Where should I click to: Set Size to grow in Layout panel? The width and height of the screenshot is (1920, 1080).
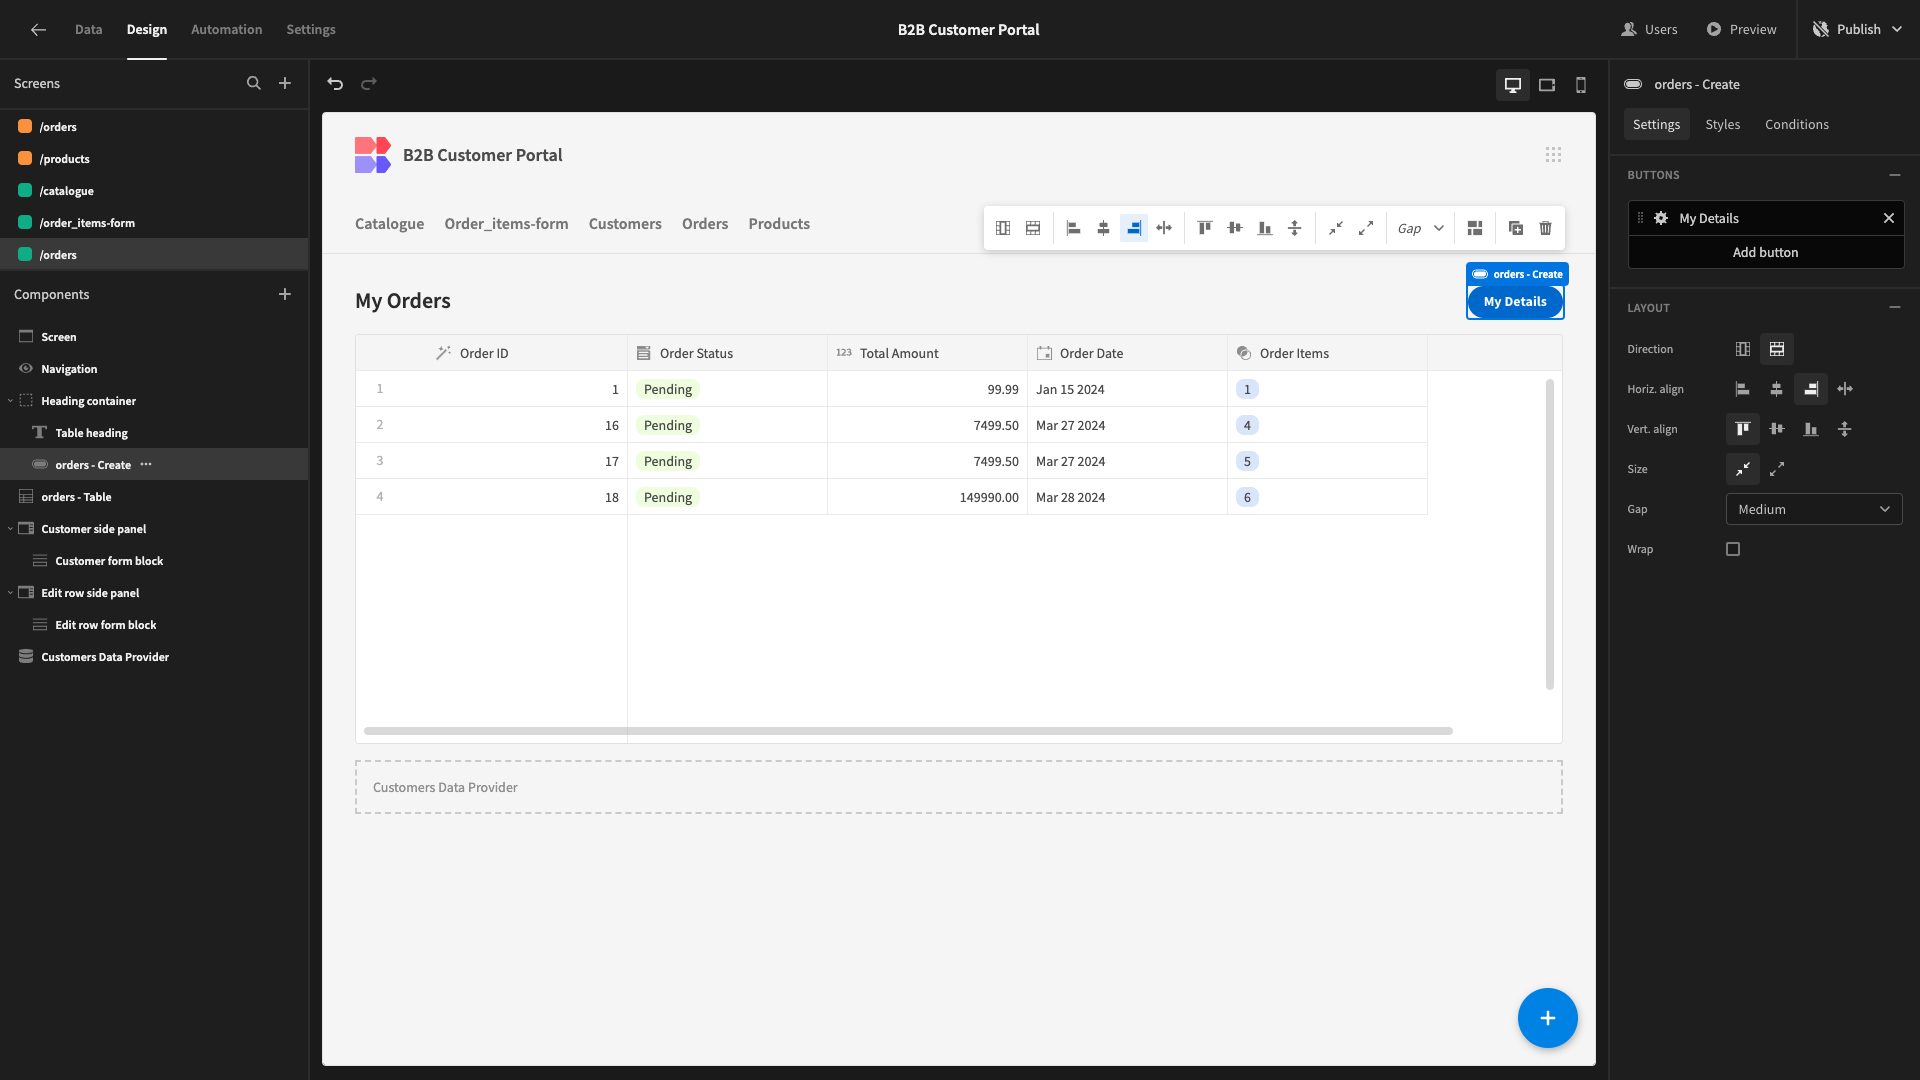[x=1777, y=469]
